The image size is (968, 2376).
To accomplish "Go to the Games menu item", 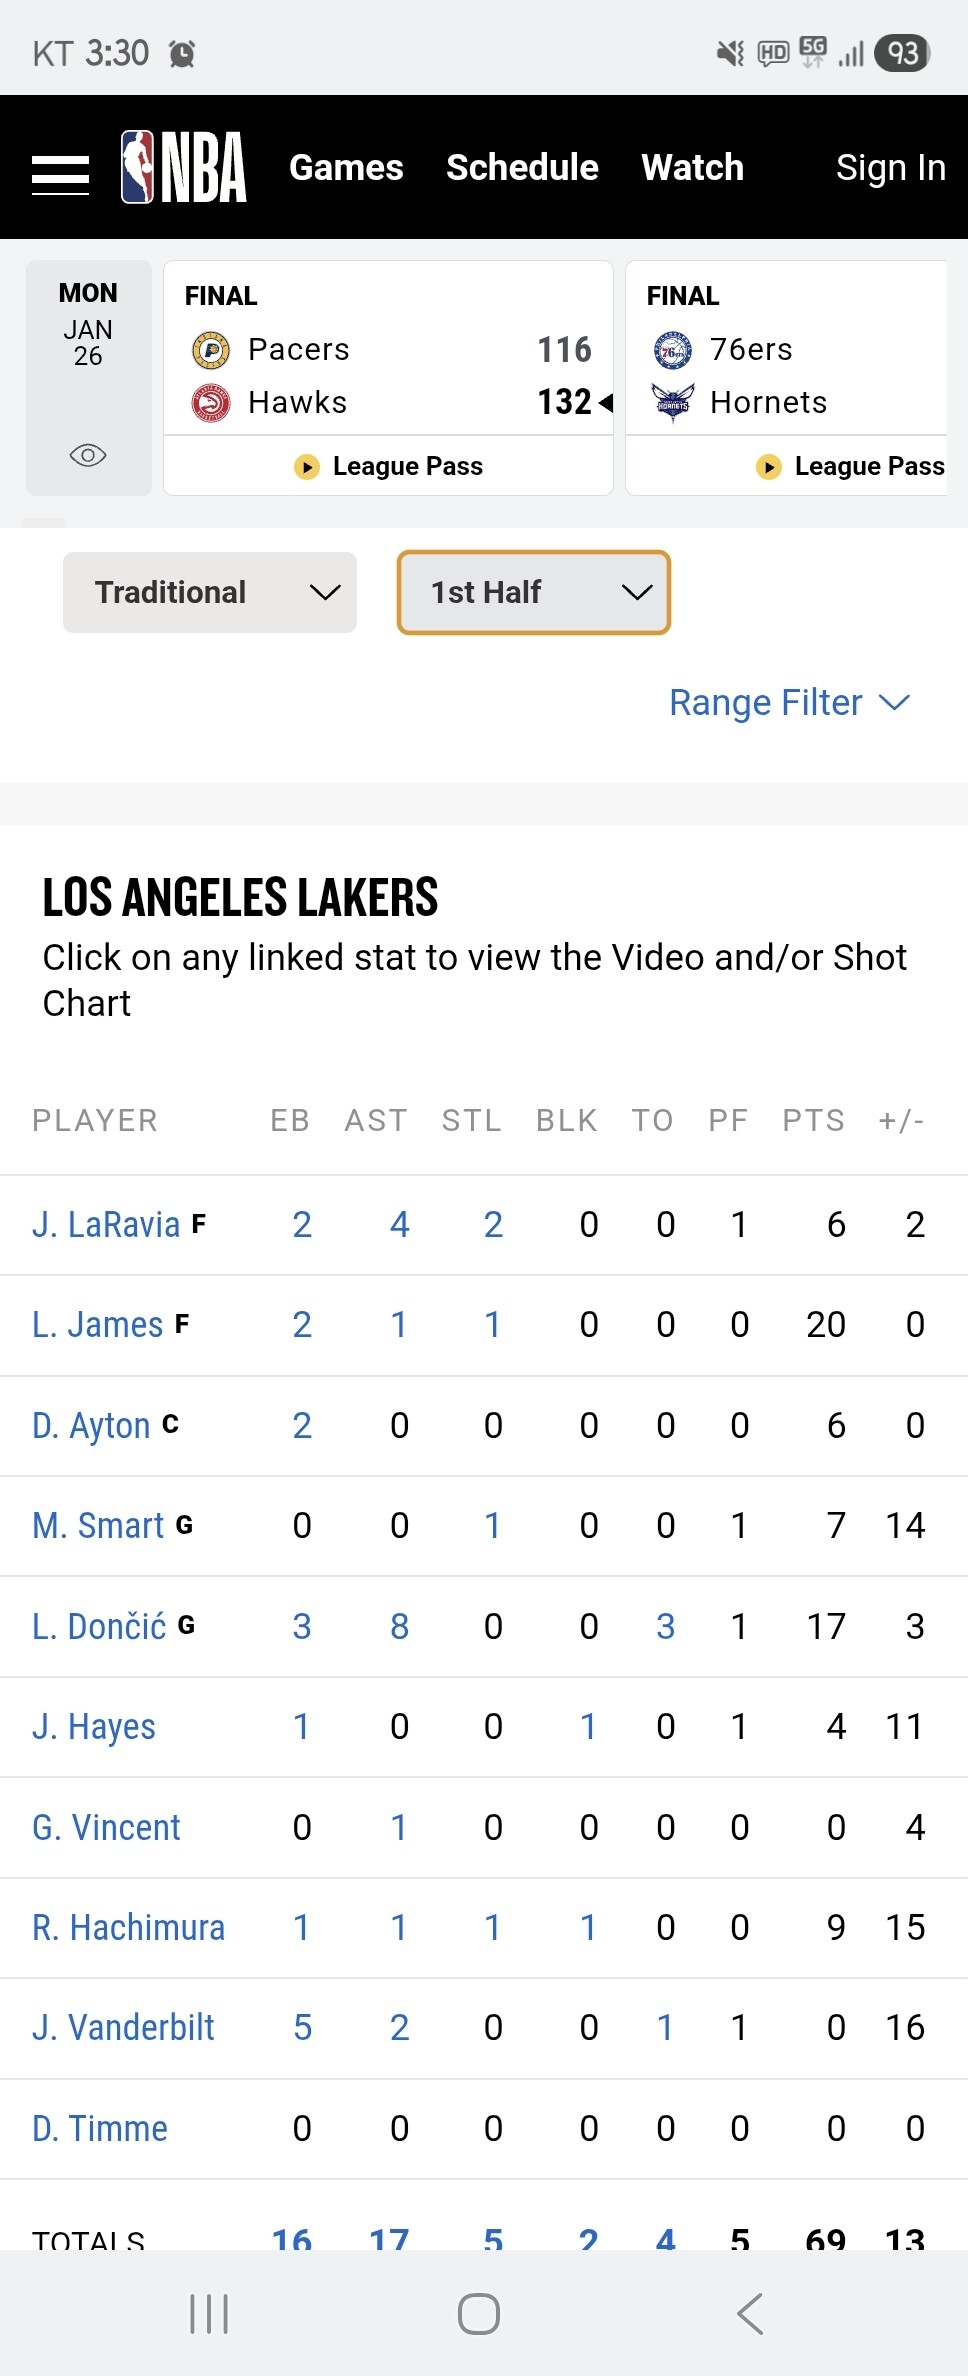I will [346, 168].
